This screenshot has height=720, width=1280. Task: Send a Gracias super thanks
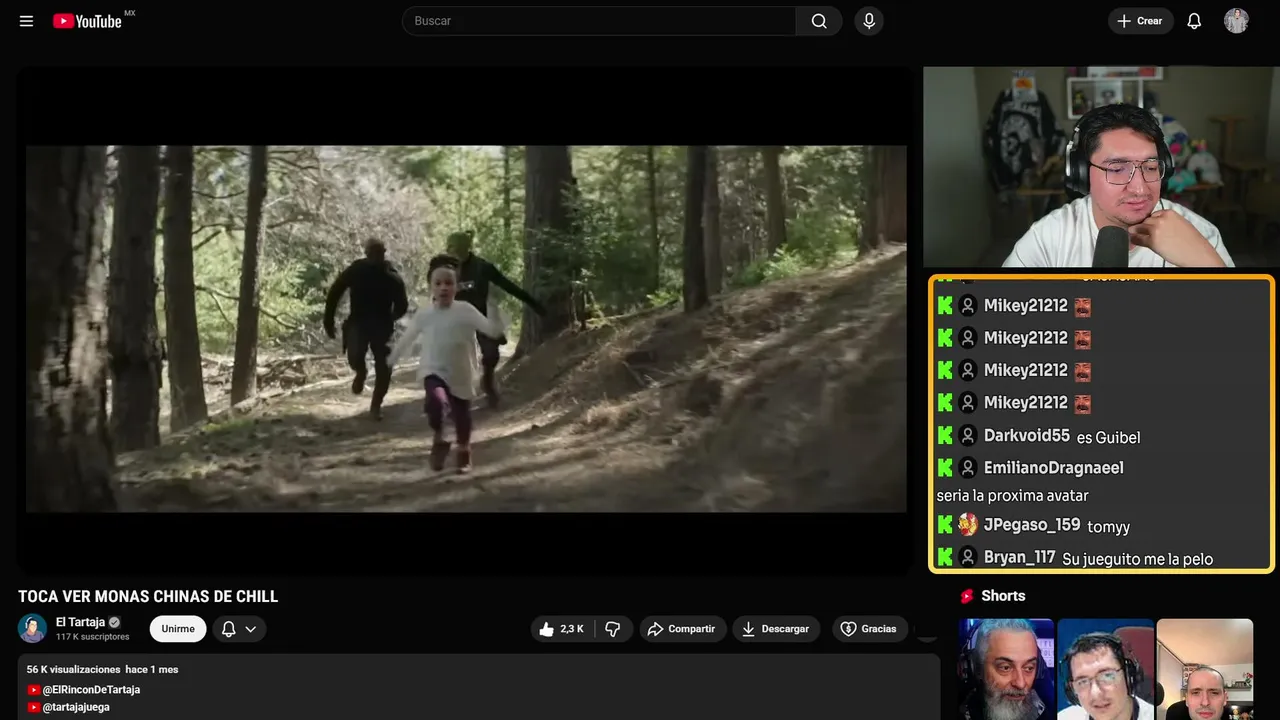[870, 629]
